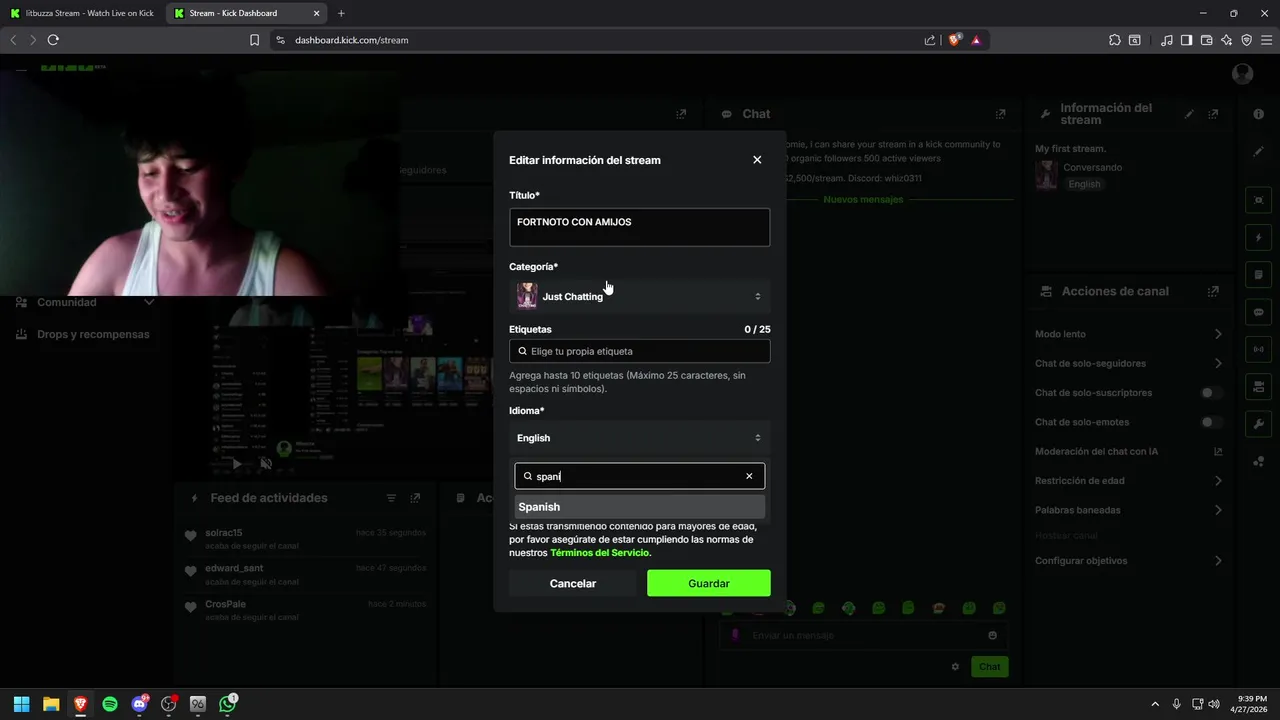1280x720 pixels.
Task: Click the pencil icon in right sidebar
Action: pos(1259,152)
